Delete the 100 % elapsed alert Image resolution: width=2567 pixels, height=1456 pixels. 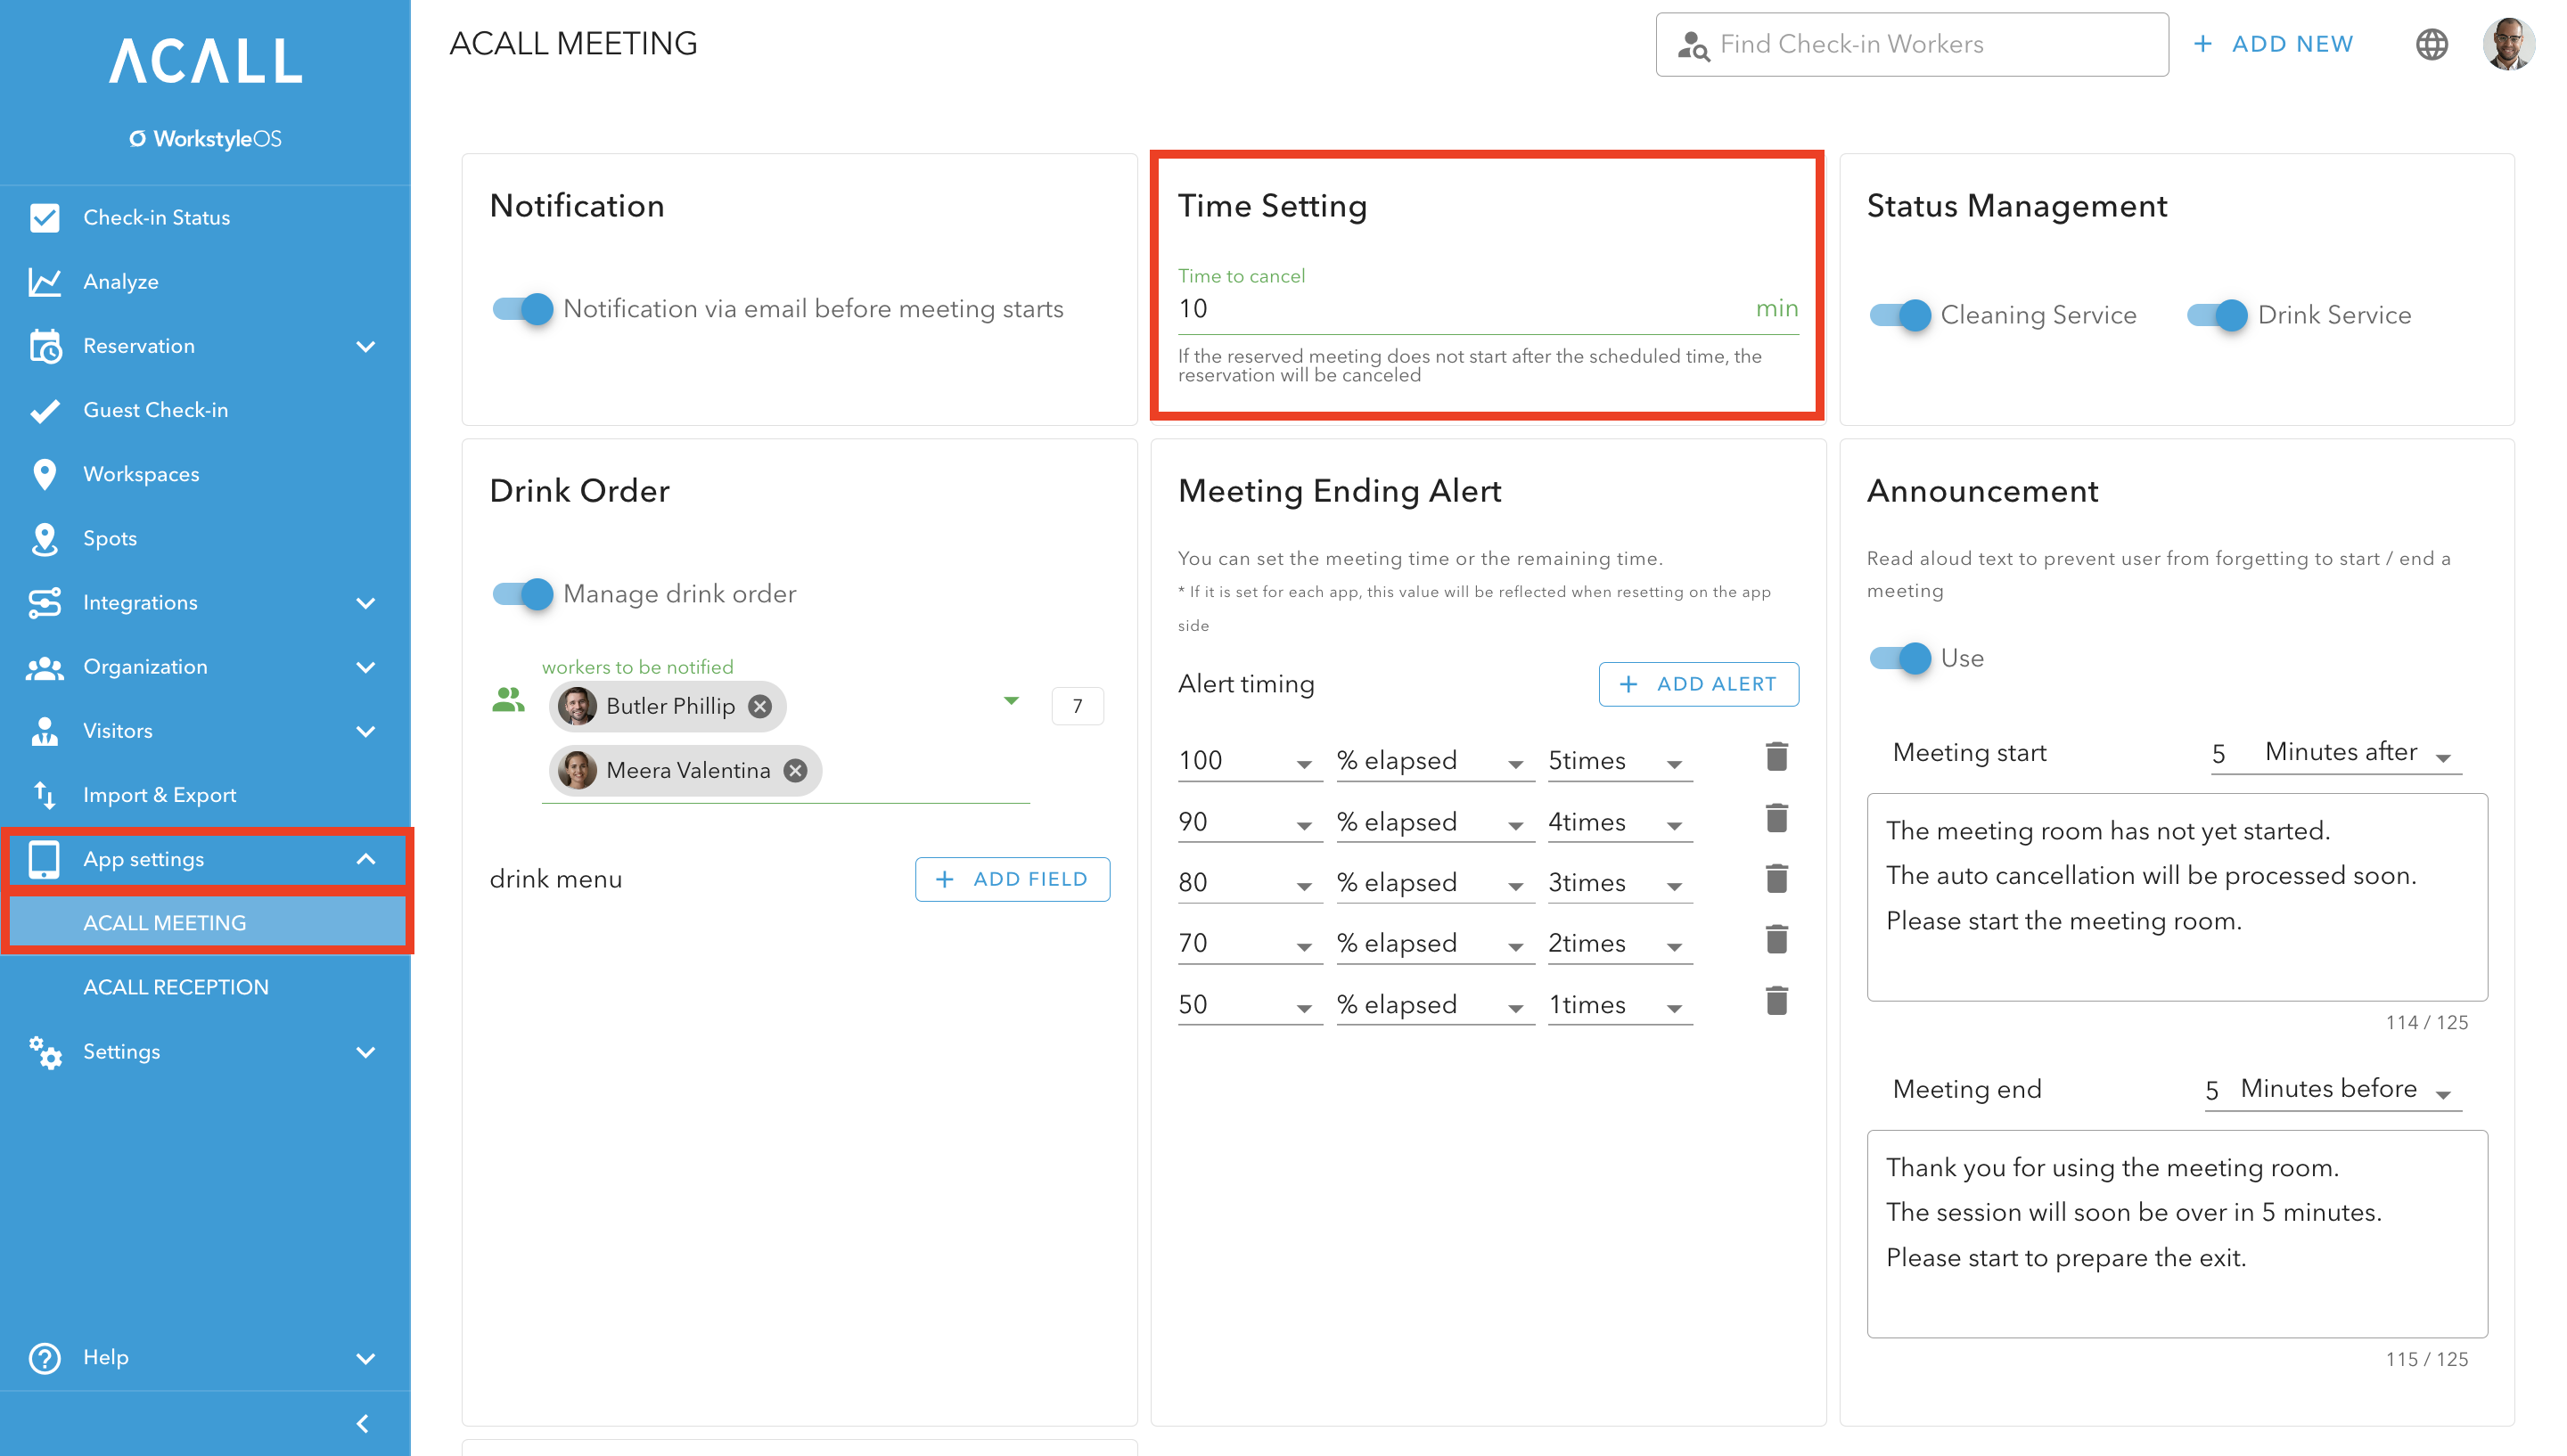(x=1776, y=757)
